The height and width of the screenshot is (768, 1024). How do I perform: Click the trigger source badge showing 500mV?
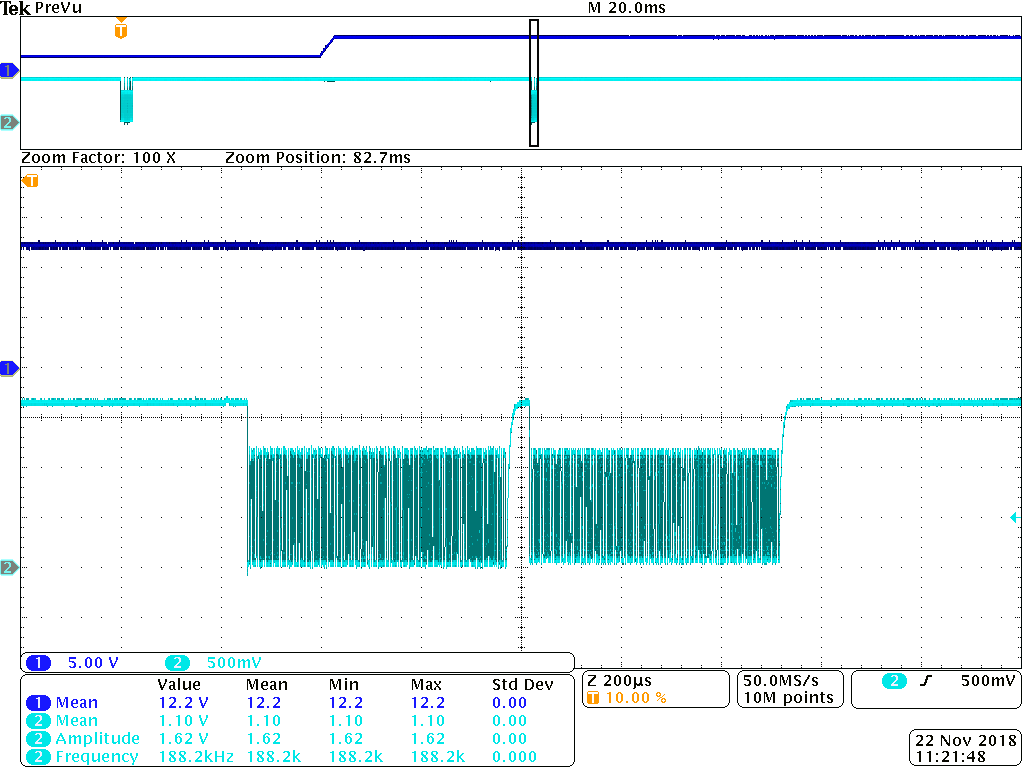(934, 681)
